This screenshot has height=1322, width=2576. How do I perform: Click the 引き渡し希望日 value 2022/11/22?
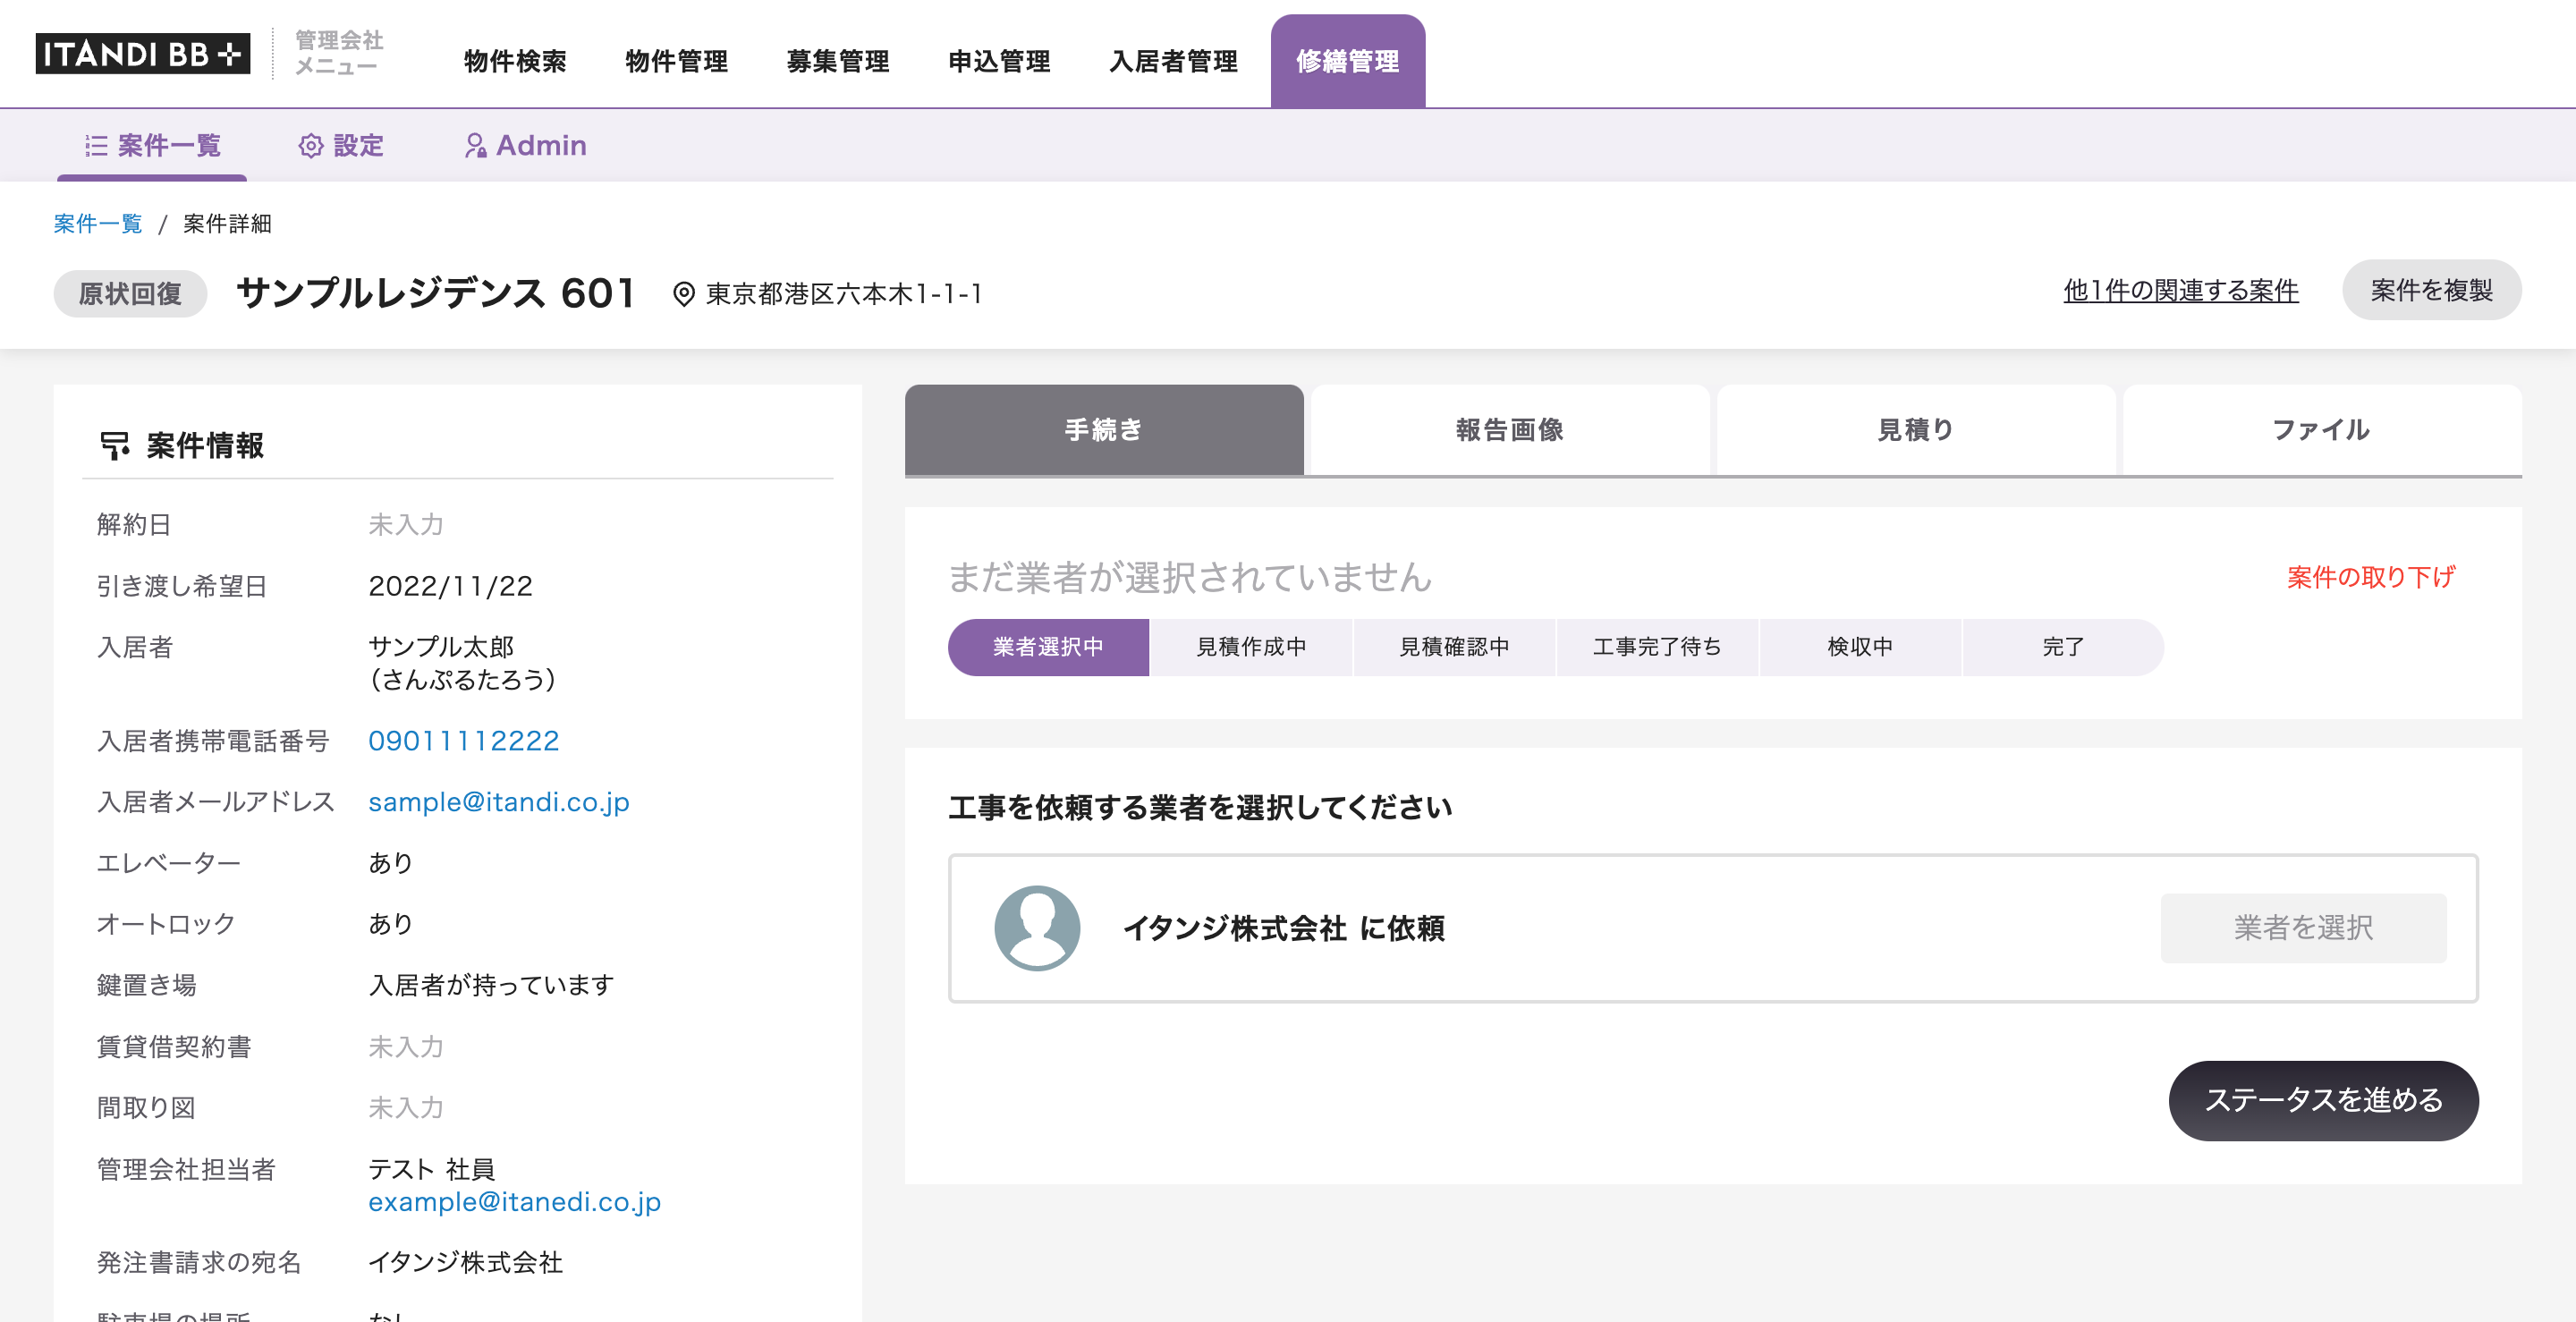point(451,586)
